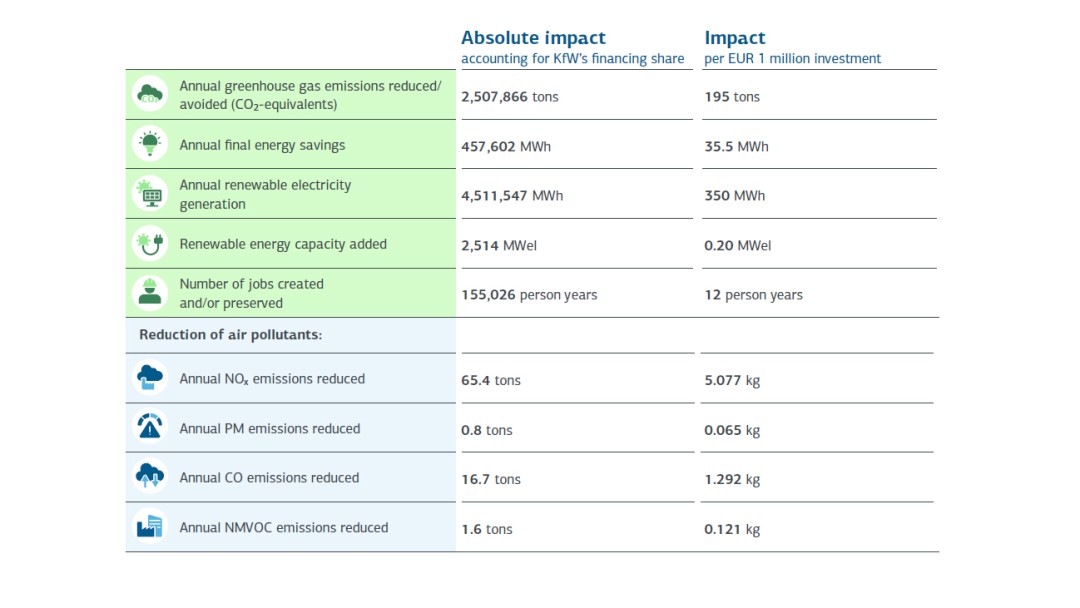Click the worker jobs created icon
The height and width of the screenshot is (608, 1080).
coord(149,292)
